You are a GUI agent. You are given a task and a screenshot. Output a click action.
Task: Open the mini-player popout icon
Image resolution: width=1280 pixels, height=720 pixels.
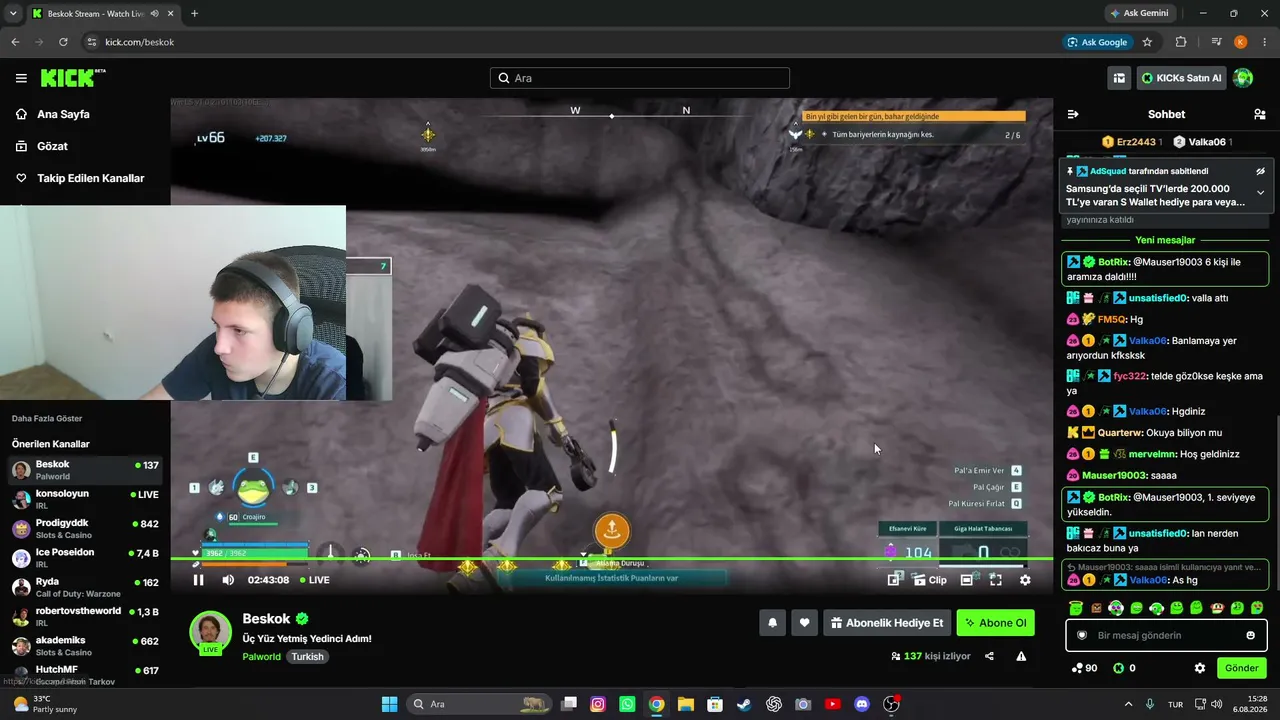pyautogui.click(x=895, y=580)
